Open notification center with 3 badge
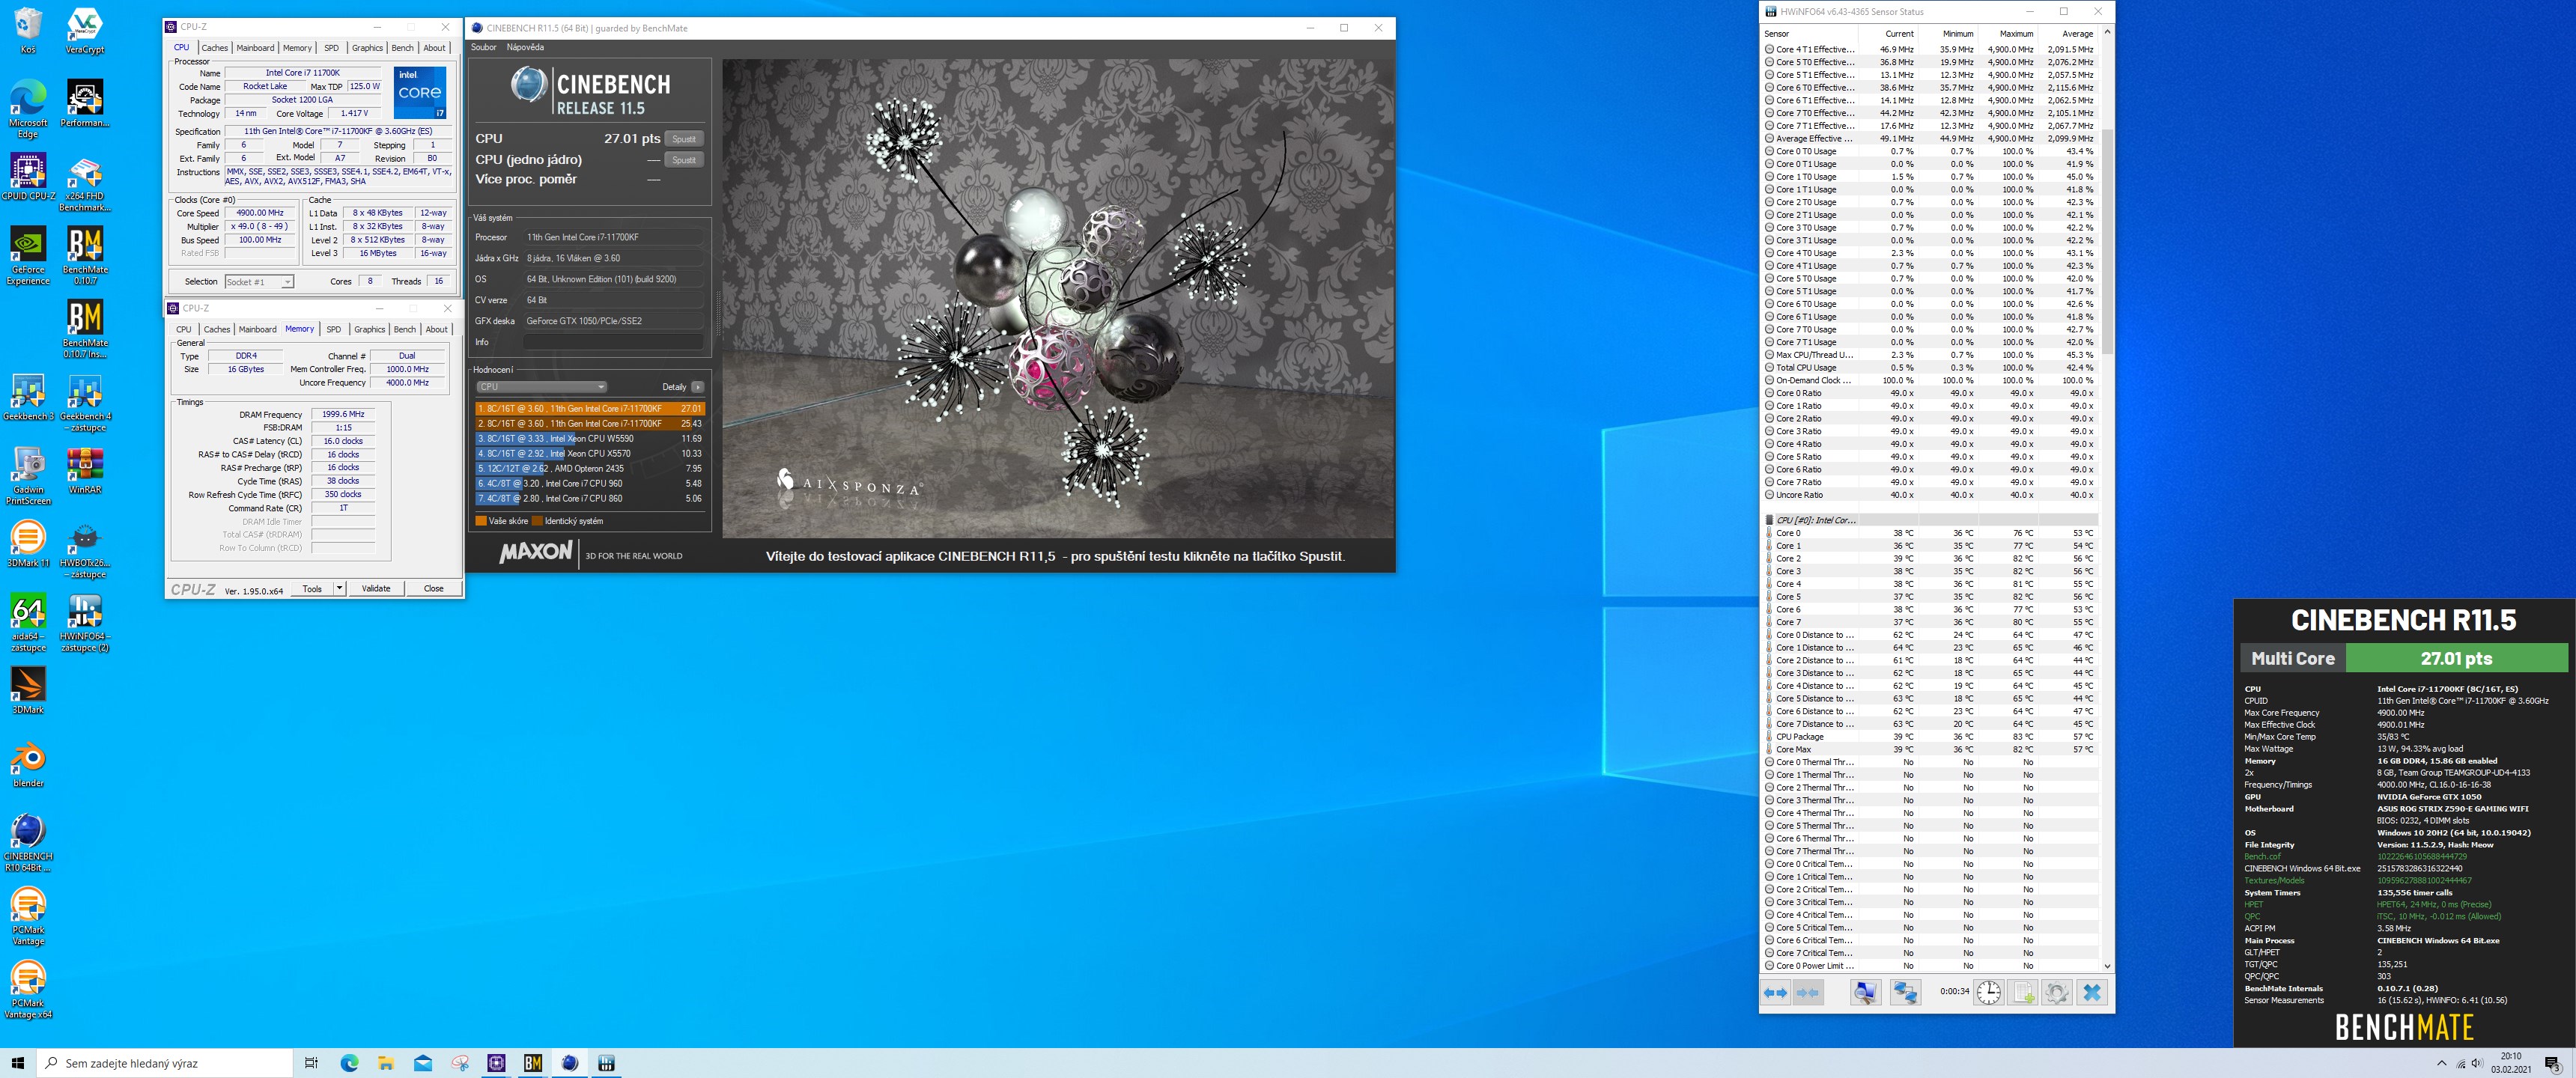Image resolution: width=2576 pixels, height=1078 pixels. point(2552,1063)
